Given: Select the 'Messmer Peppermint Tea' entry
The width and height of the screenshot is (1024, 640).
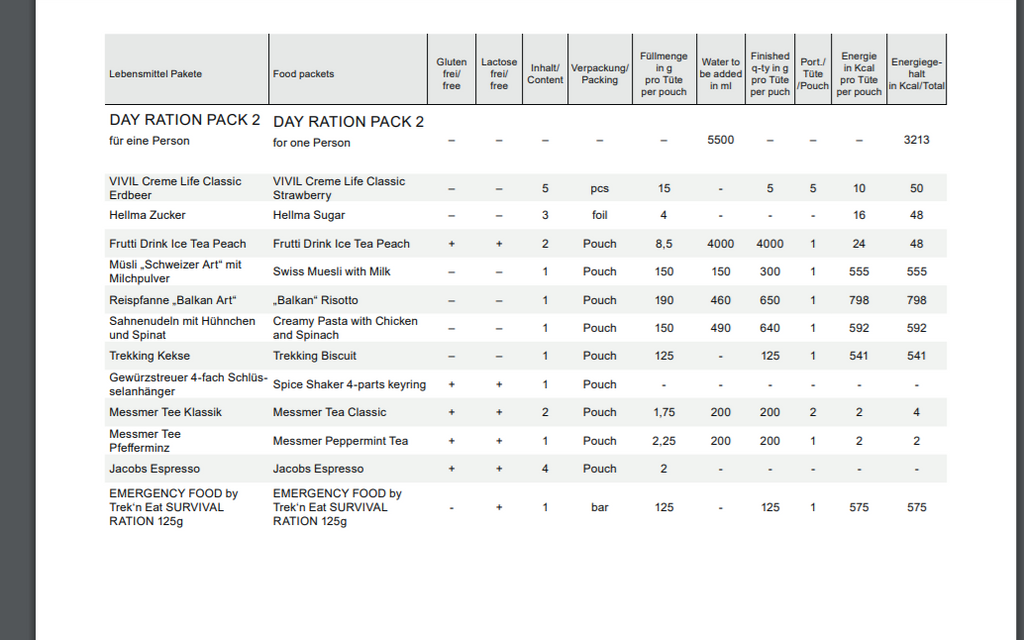Looking at the screenshot, I should [340, 441].
